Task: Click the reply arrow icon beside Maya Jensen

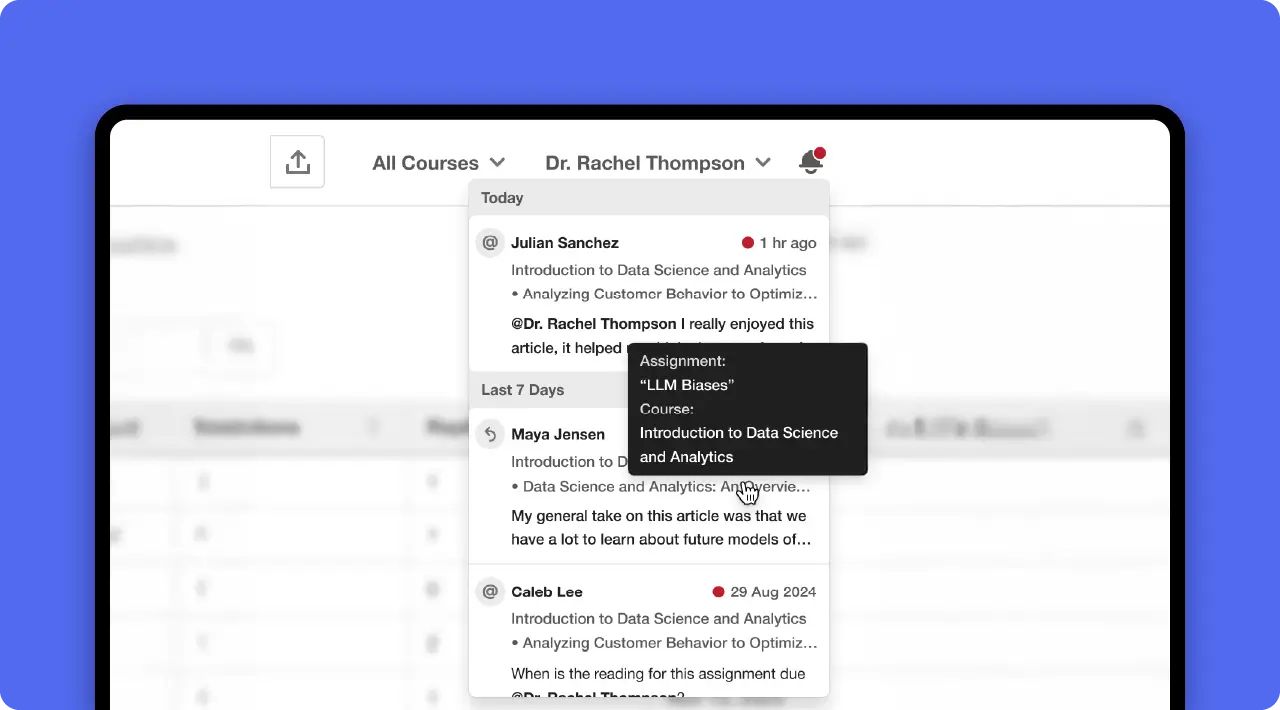Action: tap(490, 434)
